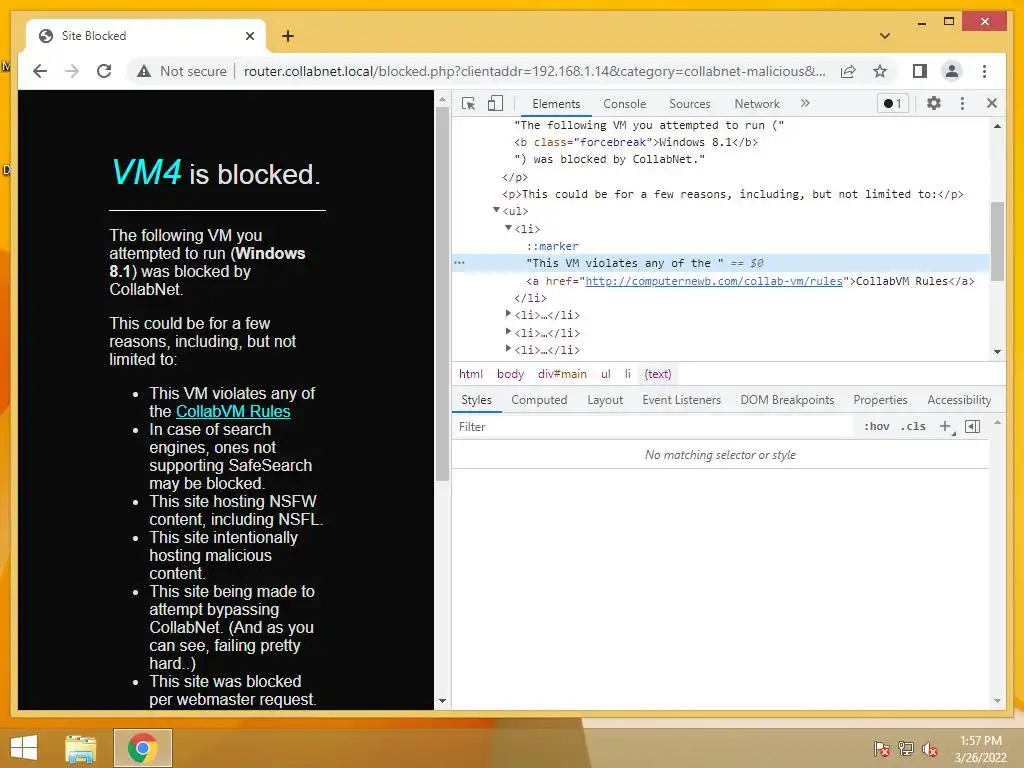Open the Action Center flag icon

point(882,749)
